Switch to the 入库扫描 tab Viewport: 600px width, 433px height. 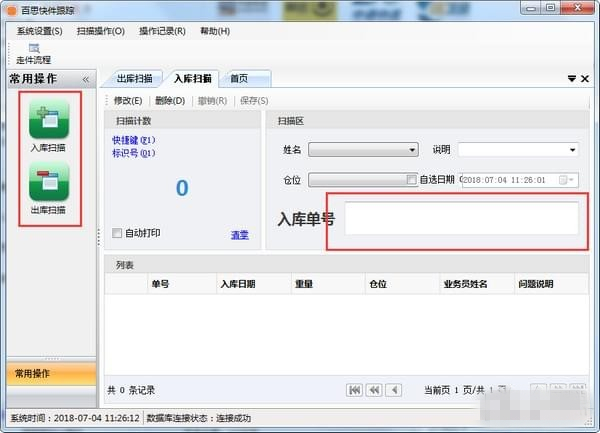click(192, 79)
